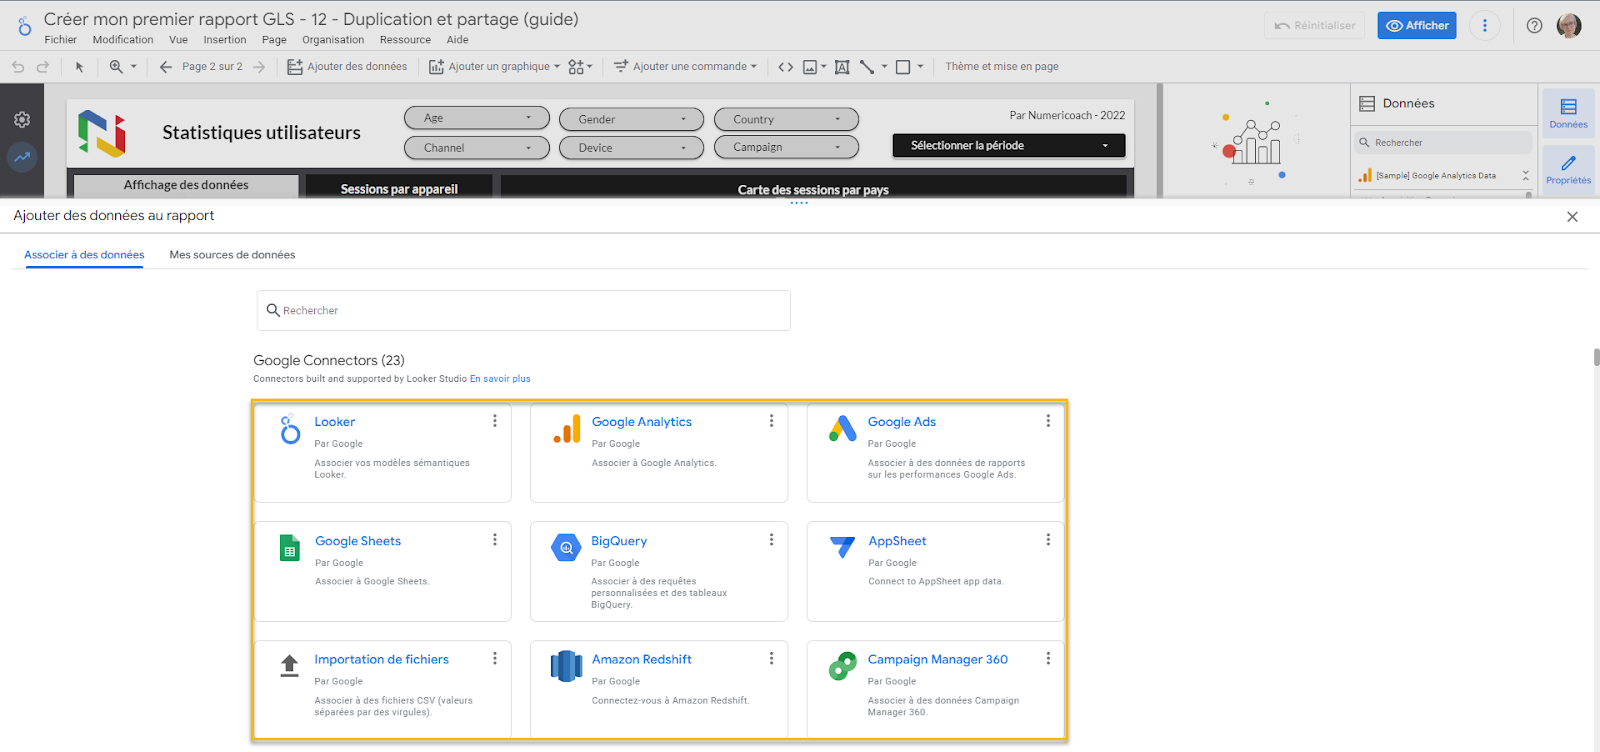1600x752 pixels.
Task: Click the dialog vertical scrollbar thumb
Action: pyautogui.click(x=1596, y=357)
